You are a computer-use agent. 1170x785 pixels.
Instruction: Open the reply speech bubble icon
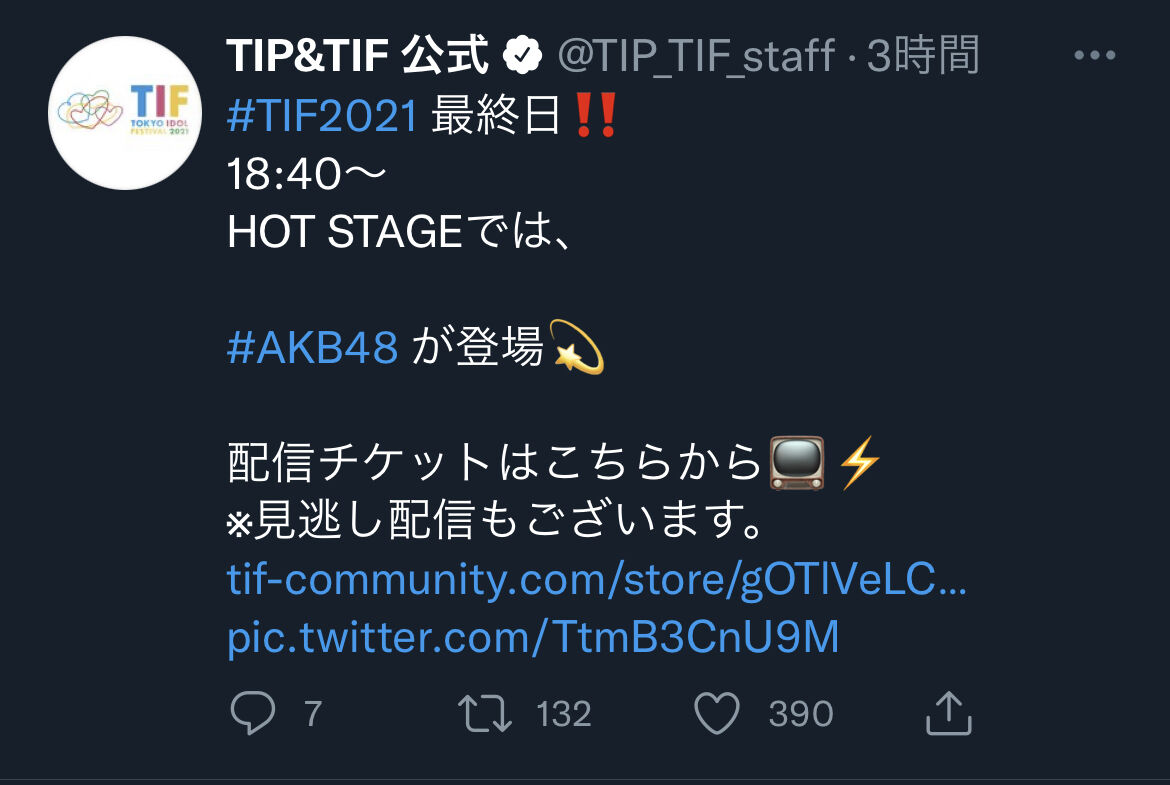click(x=253, y=713)
